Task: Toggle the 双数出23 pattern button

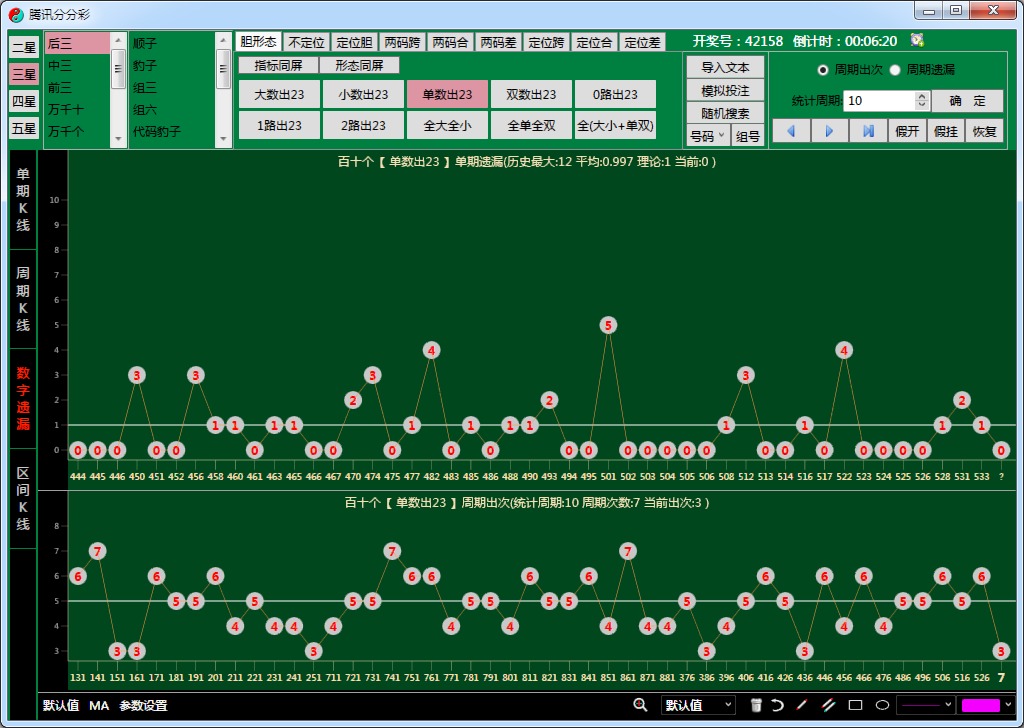Action: point(531,94)
